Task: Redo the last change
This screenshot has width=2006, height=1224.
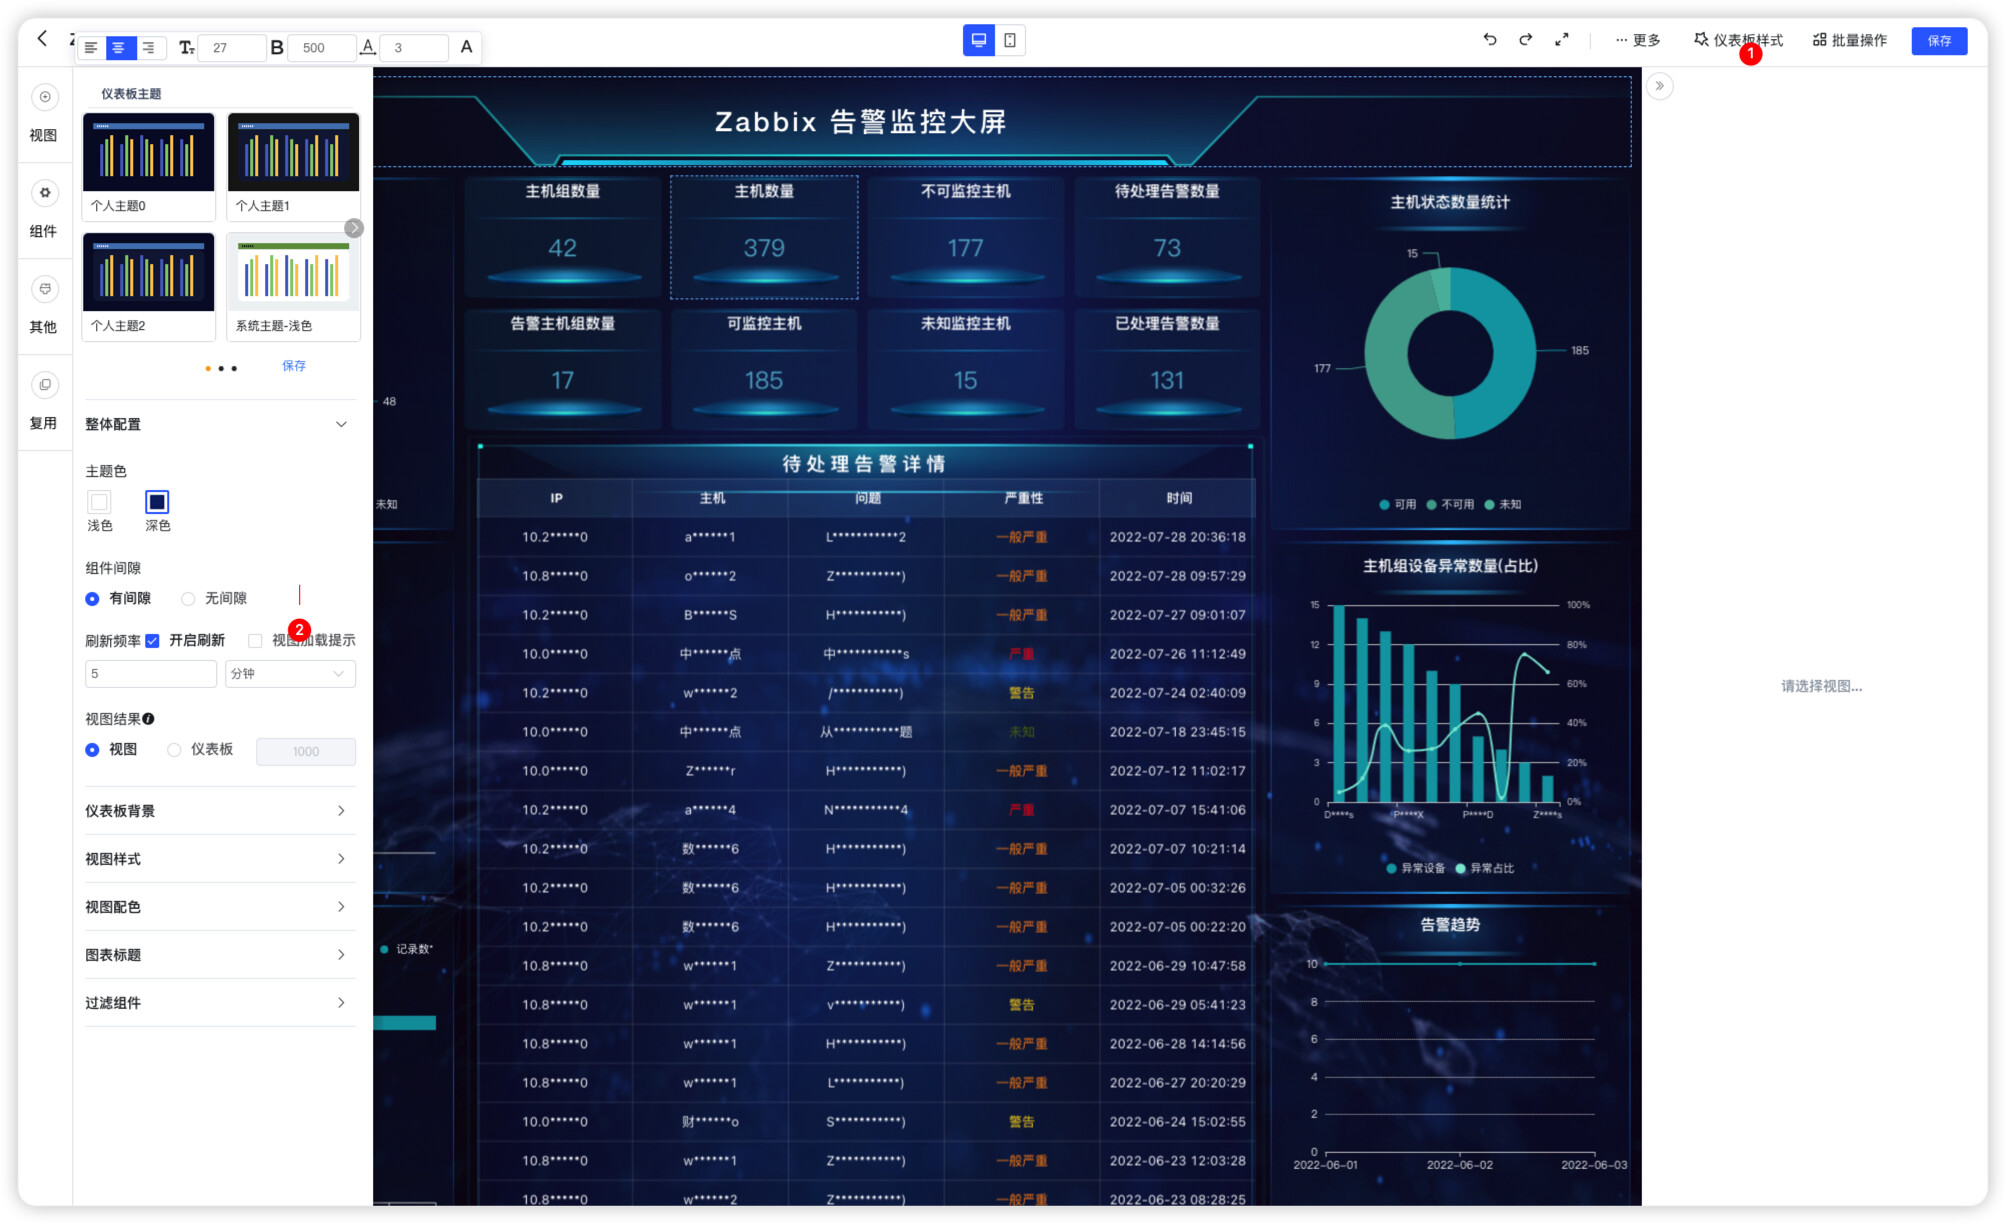Action: click(x=1525, y=40)
